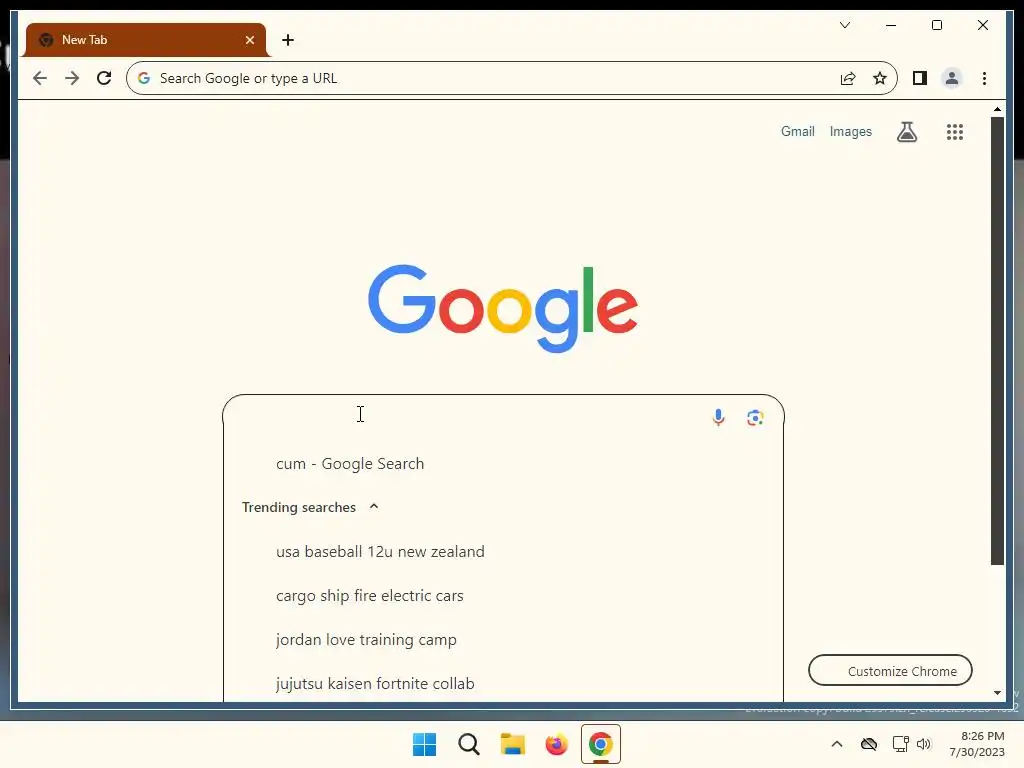This screenshot has width=1024, height=768.
Task: Click the vertical scrollbar thumb
Action: (997, 341)
